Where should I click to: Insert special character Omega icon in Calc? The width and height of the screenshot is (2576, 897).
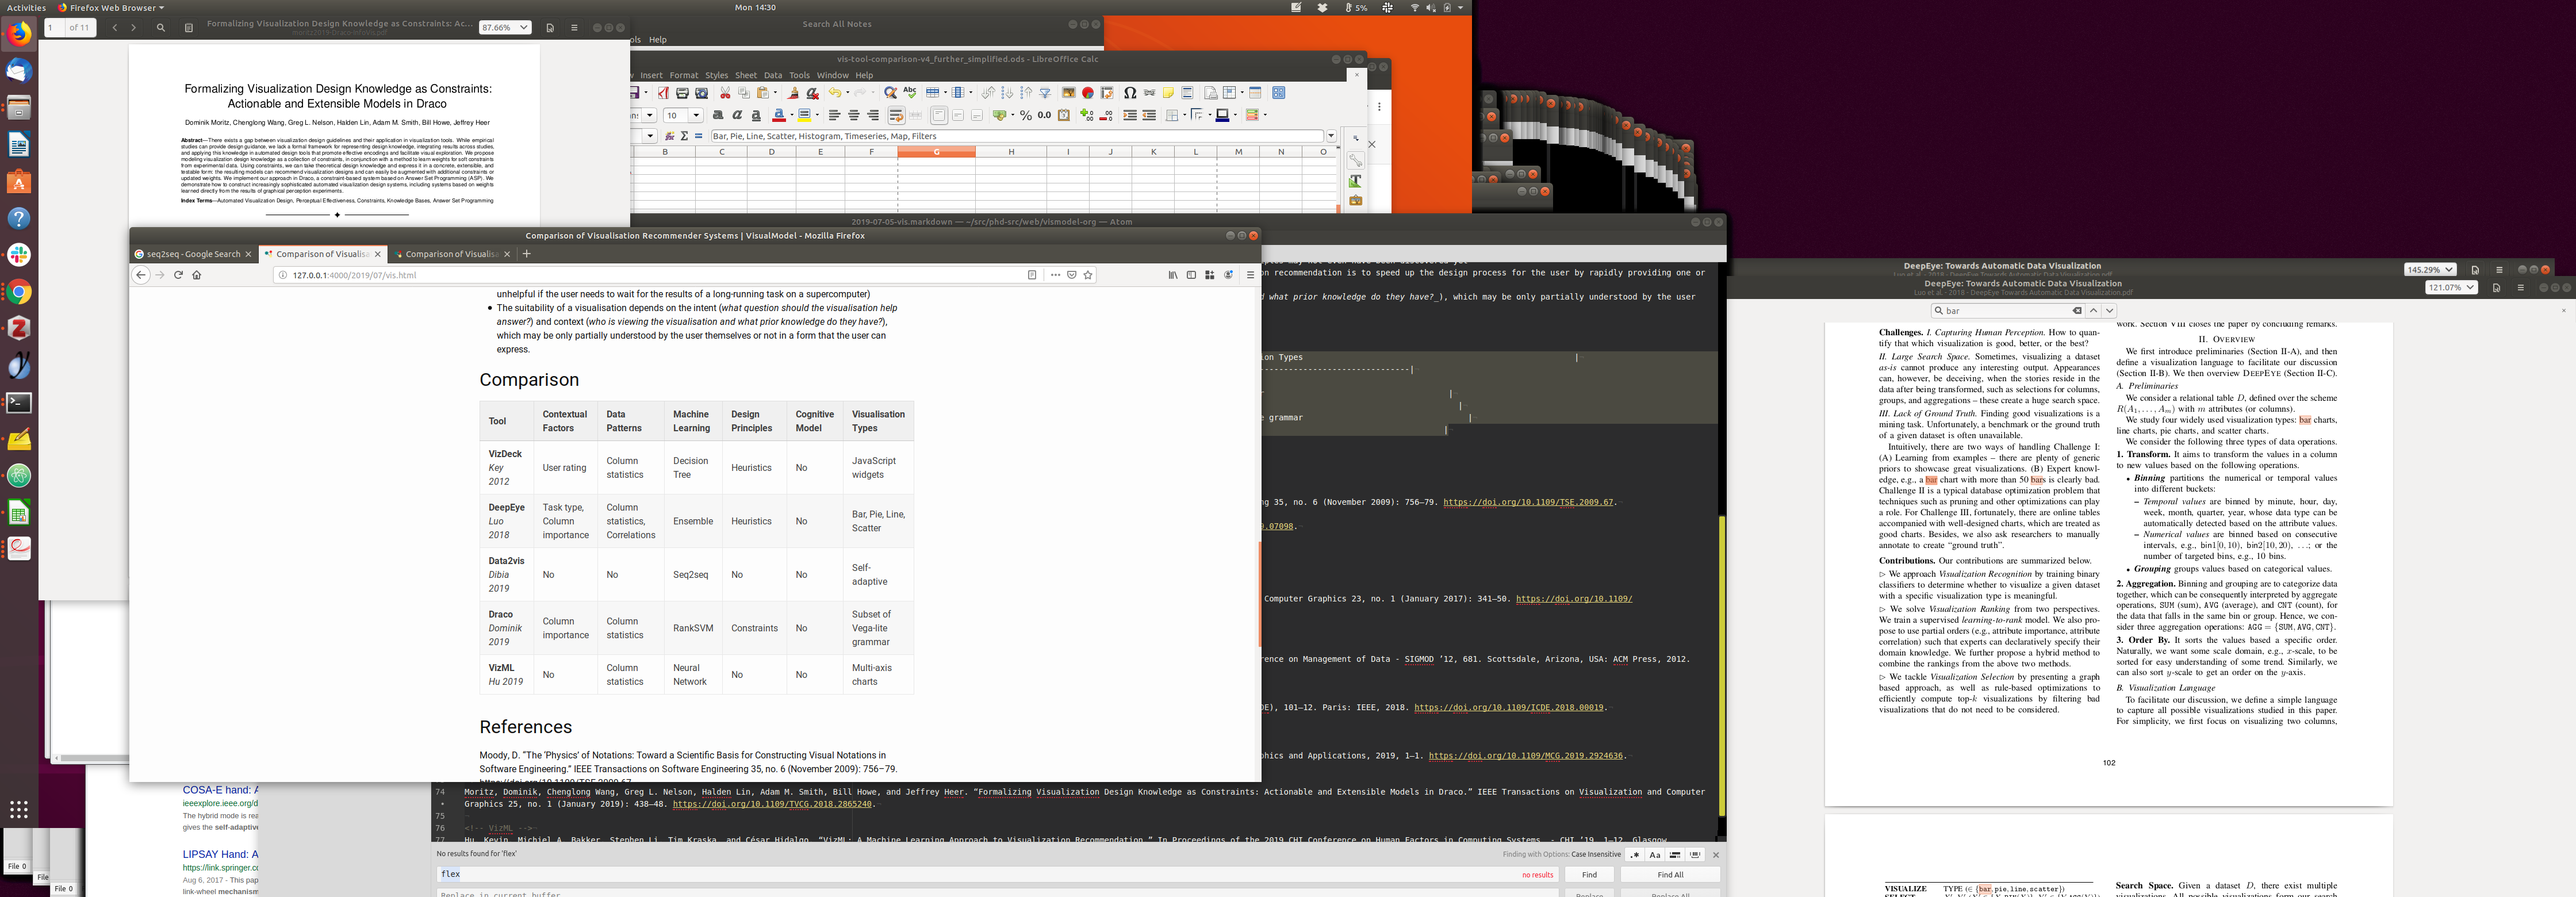pyautogui.click(x=1130, y=93)
